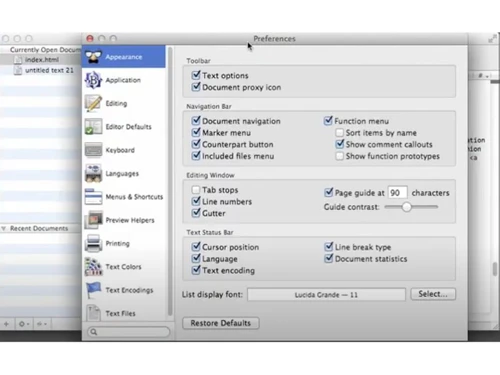
Task: Uncheck Cursor position in status bar
Action: pos(196,247)
